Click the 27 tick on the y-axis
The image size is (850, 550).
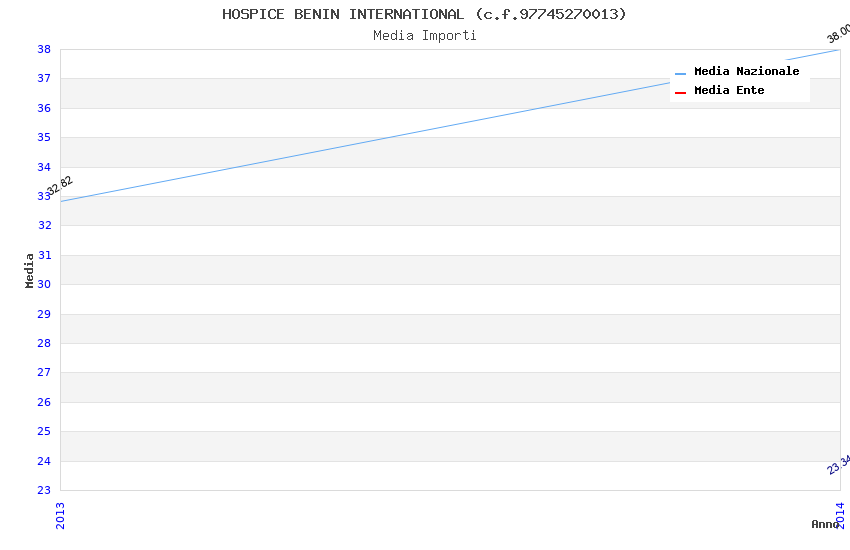coord(44,372)
